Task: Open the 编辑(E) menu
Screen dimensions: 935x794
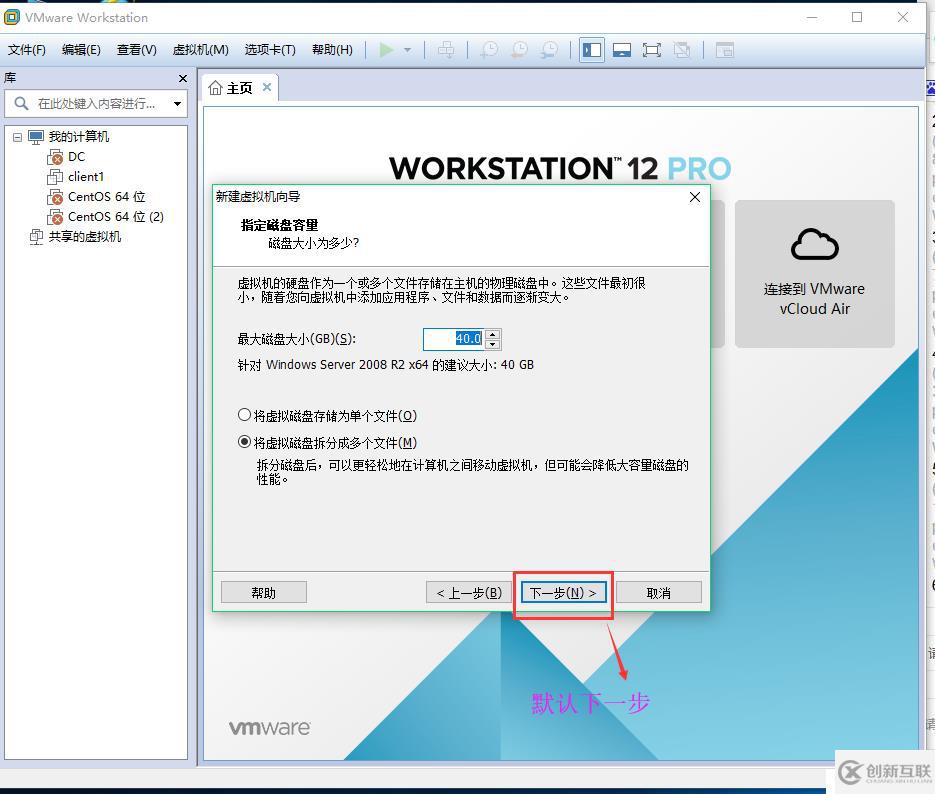Action: (81, 49)
